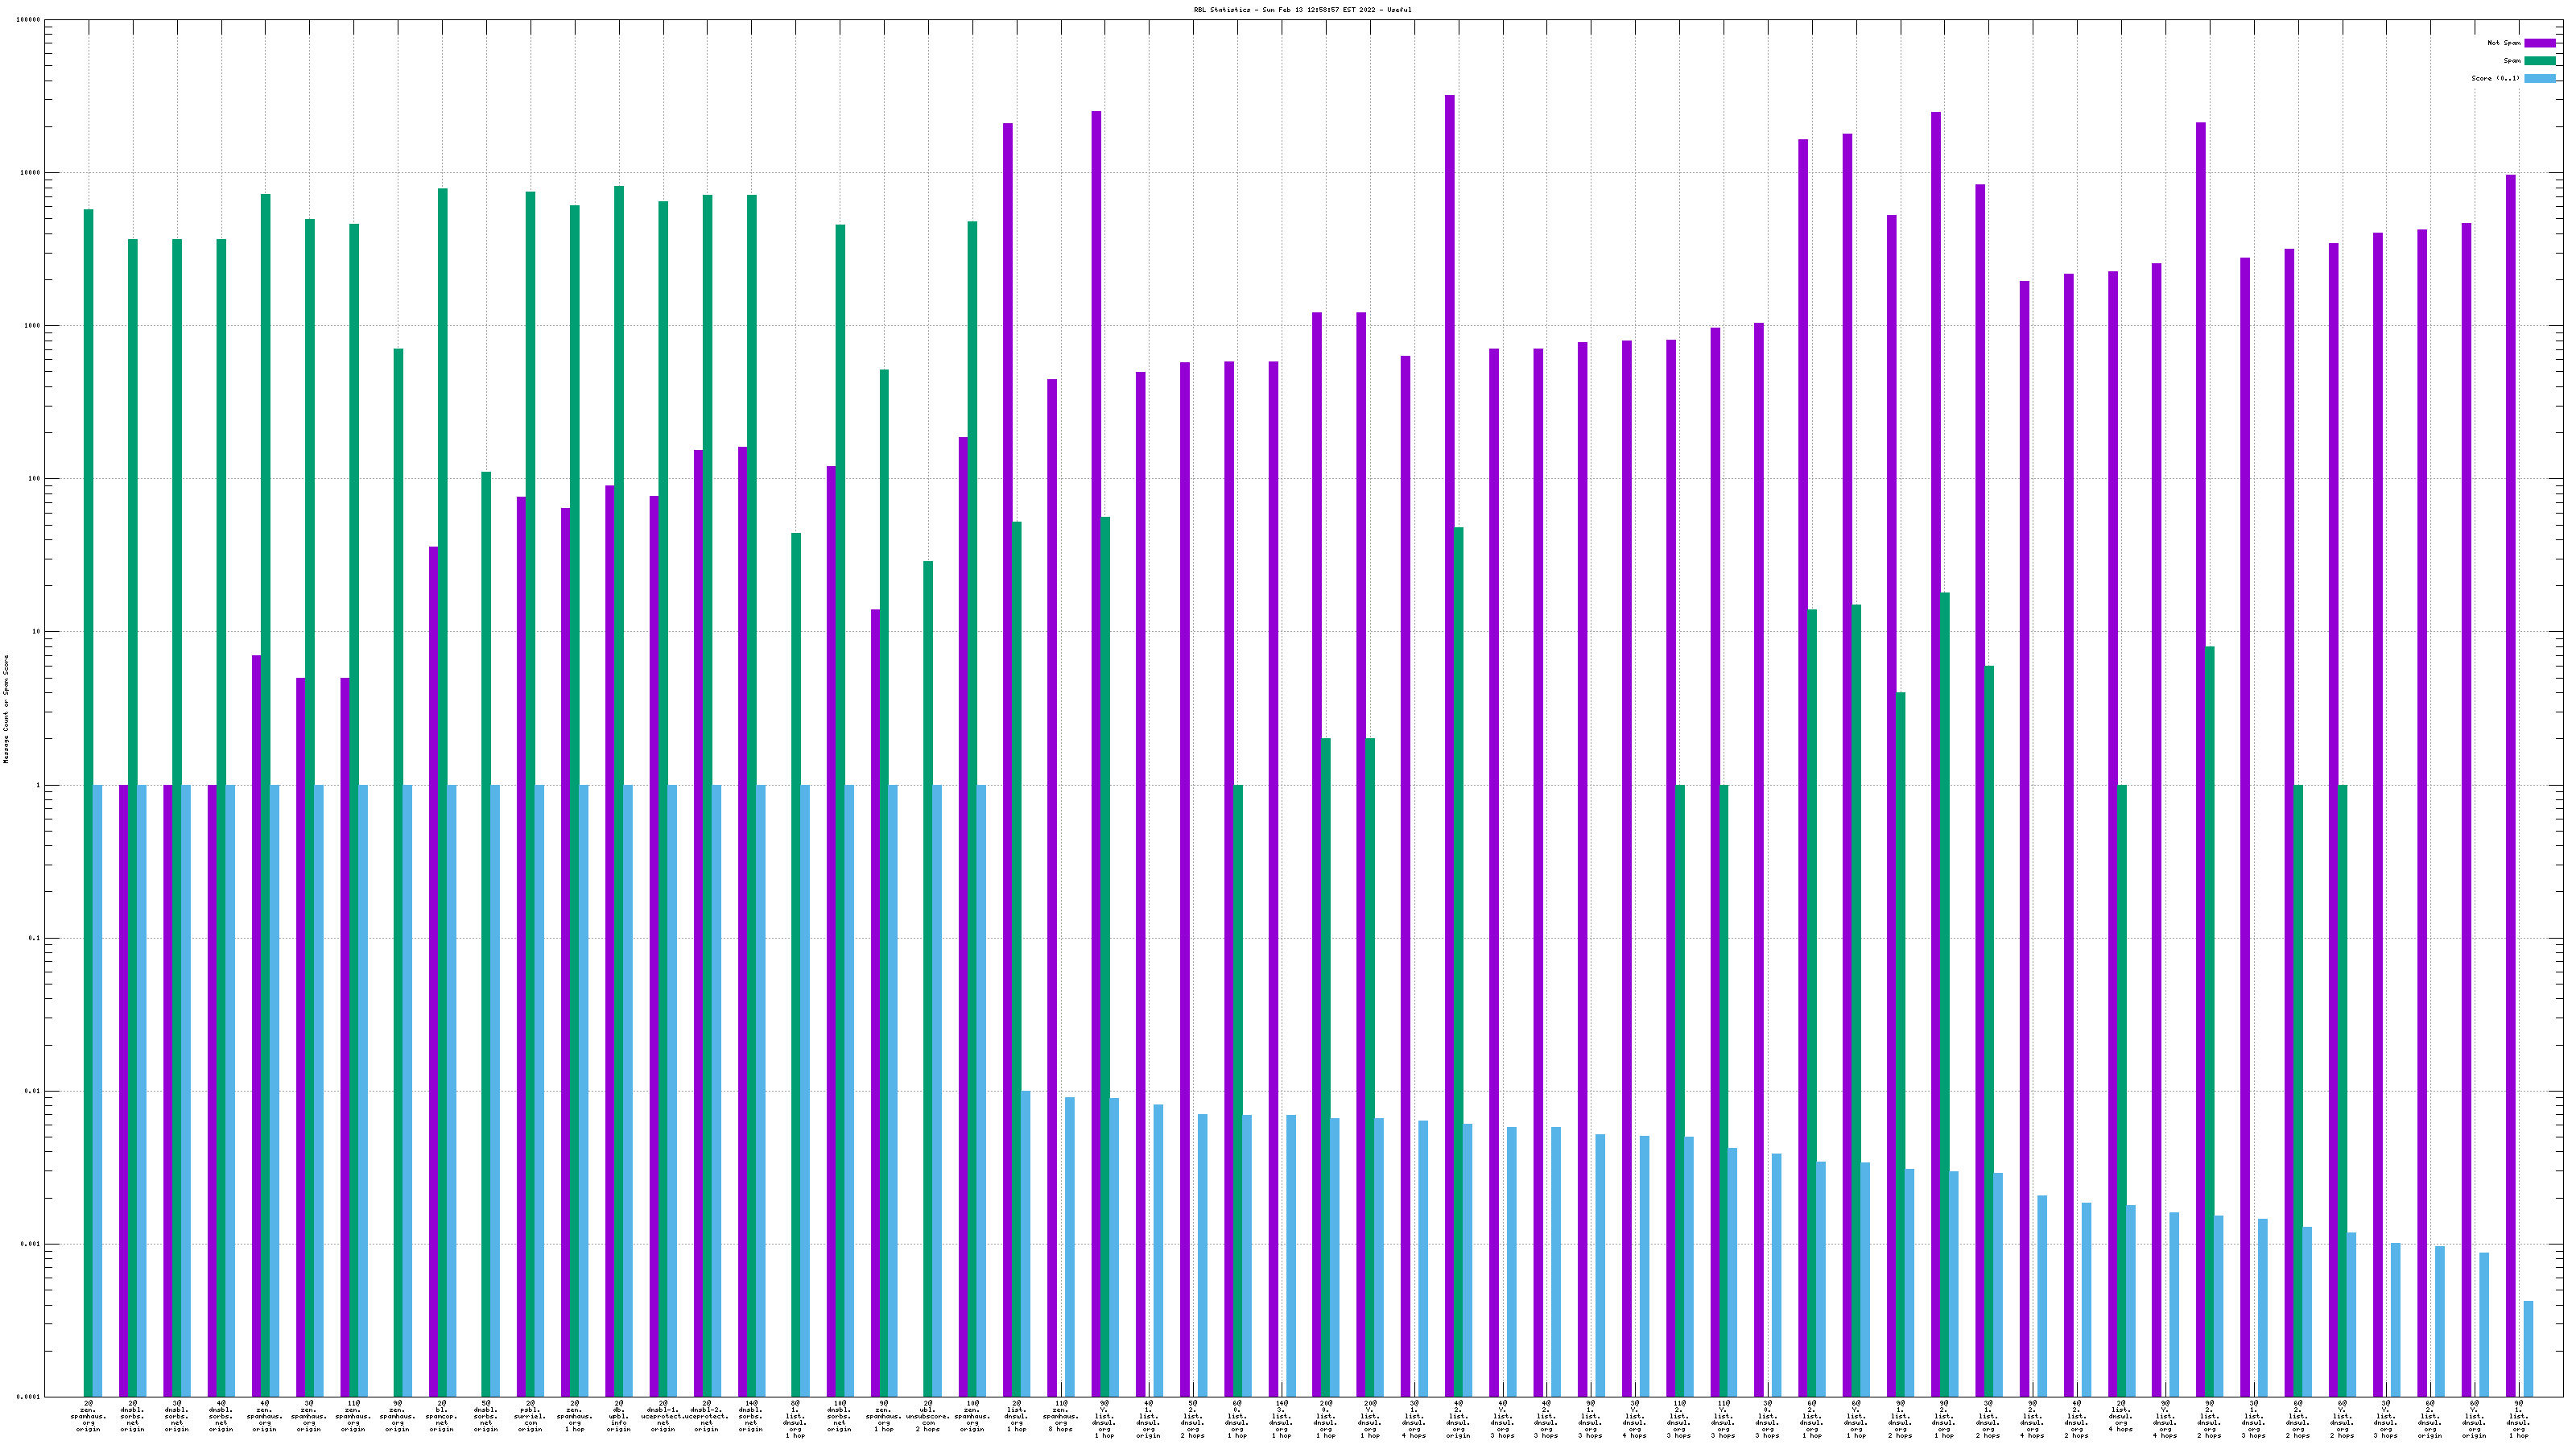Click the RBL Statistics chart title
Image resolution: width=2576 pixels, height=1449 pixels.
pyautogui.click(x=1302, y=10)
